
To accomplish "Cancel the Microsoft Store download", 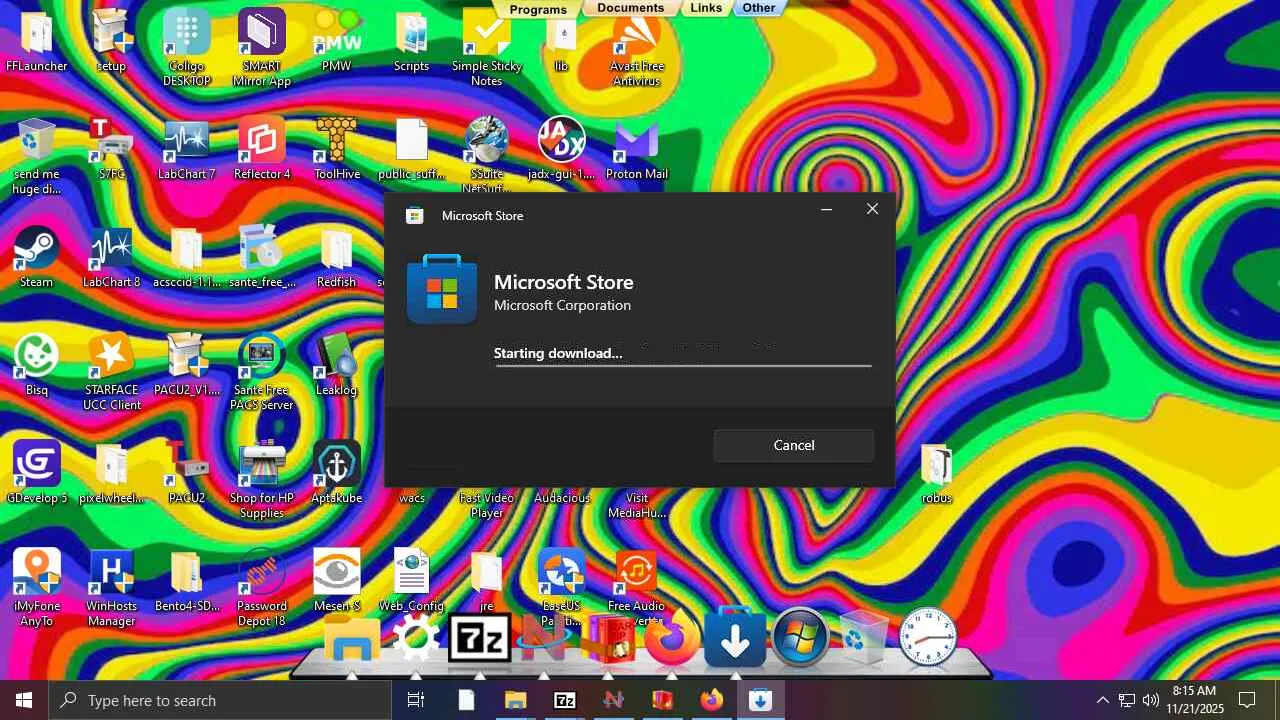I will click(794, 445).
